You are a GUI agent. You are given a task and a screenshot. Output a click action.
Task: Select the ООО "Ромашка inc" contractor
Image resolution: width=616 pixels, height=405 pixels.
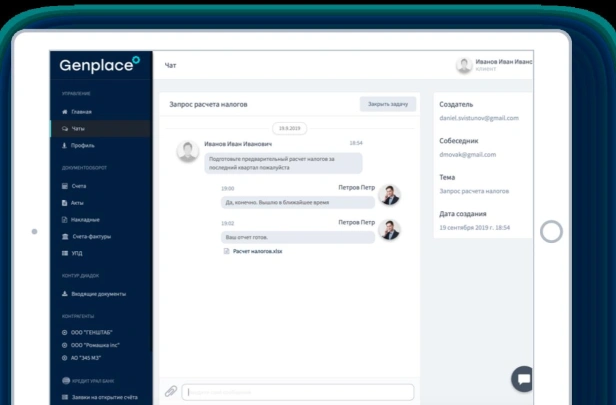tap(90, 345)
